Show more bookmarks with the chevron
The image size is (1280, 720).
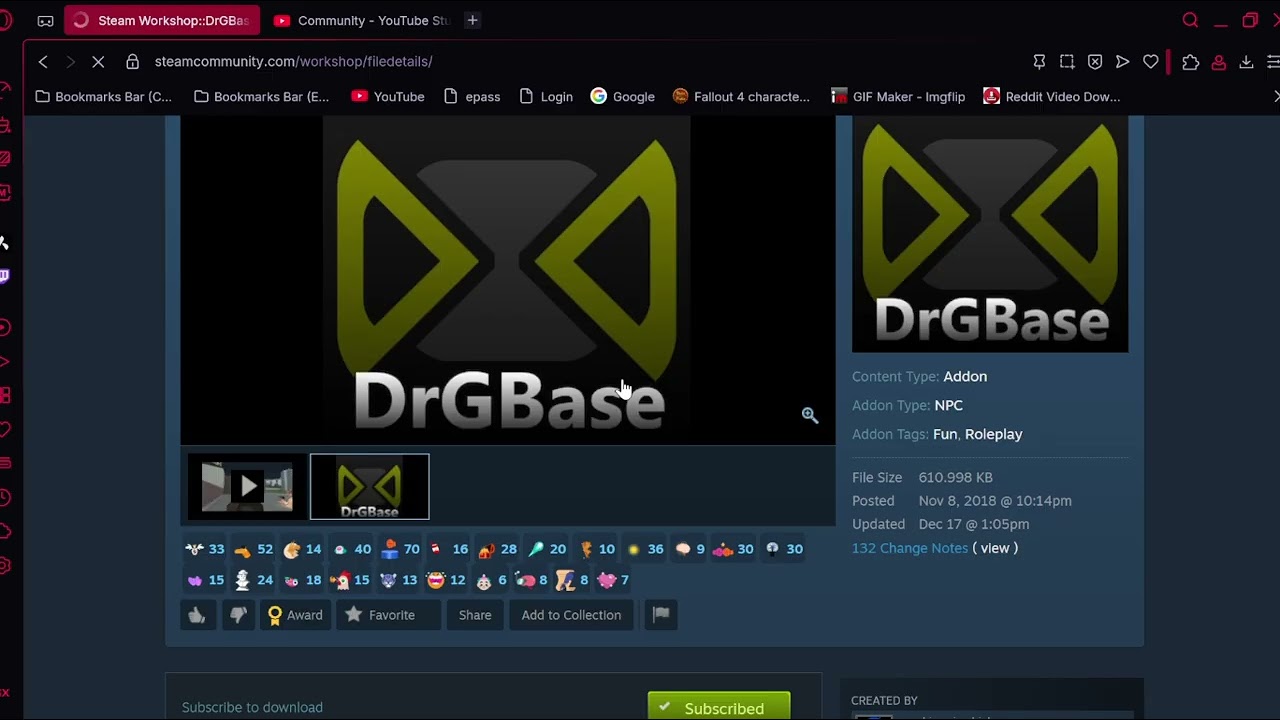click(x=1276, y=97)
